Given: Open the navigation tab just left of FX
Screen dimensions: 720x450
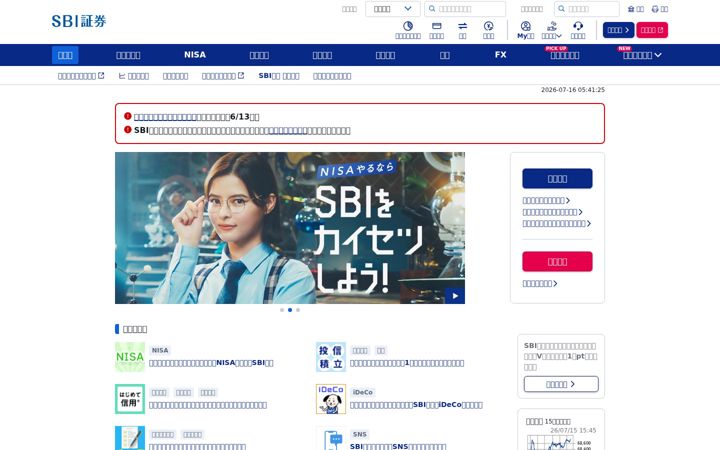Looking at the screenshot, I should click(x=445, y=55).
